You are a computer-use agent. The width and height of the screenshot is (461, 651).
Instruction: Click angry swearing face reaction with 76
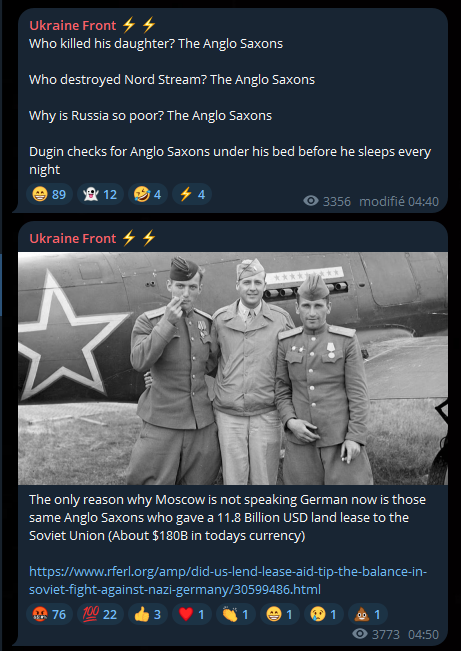point(49,614)
